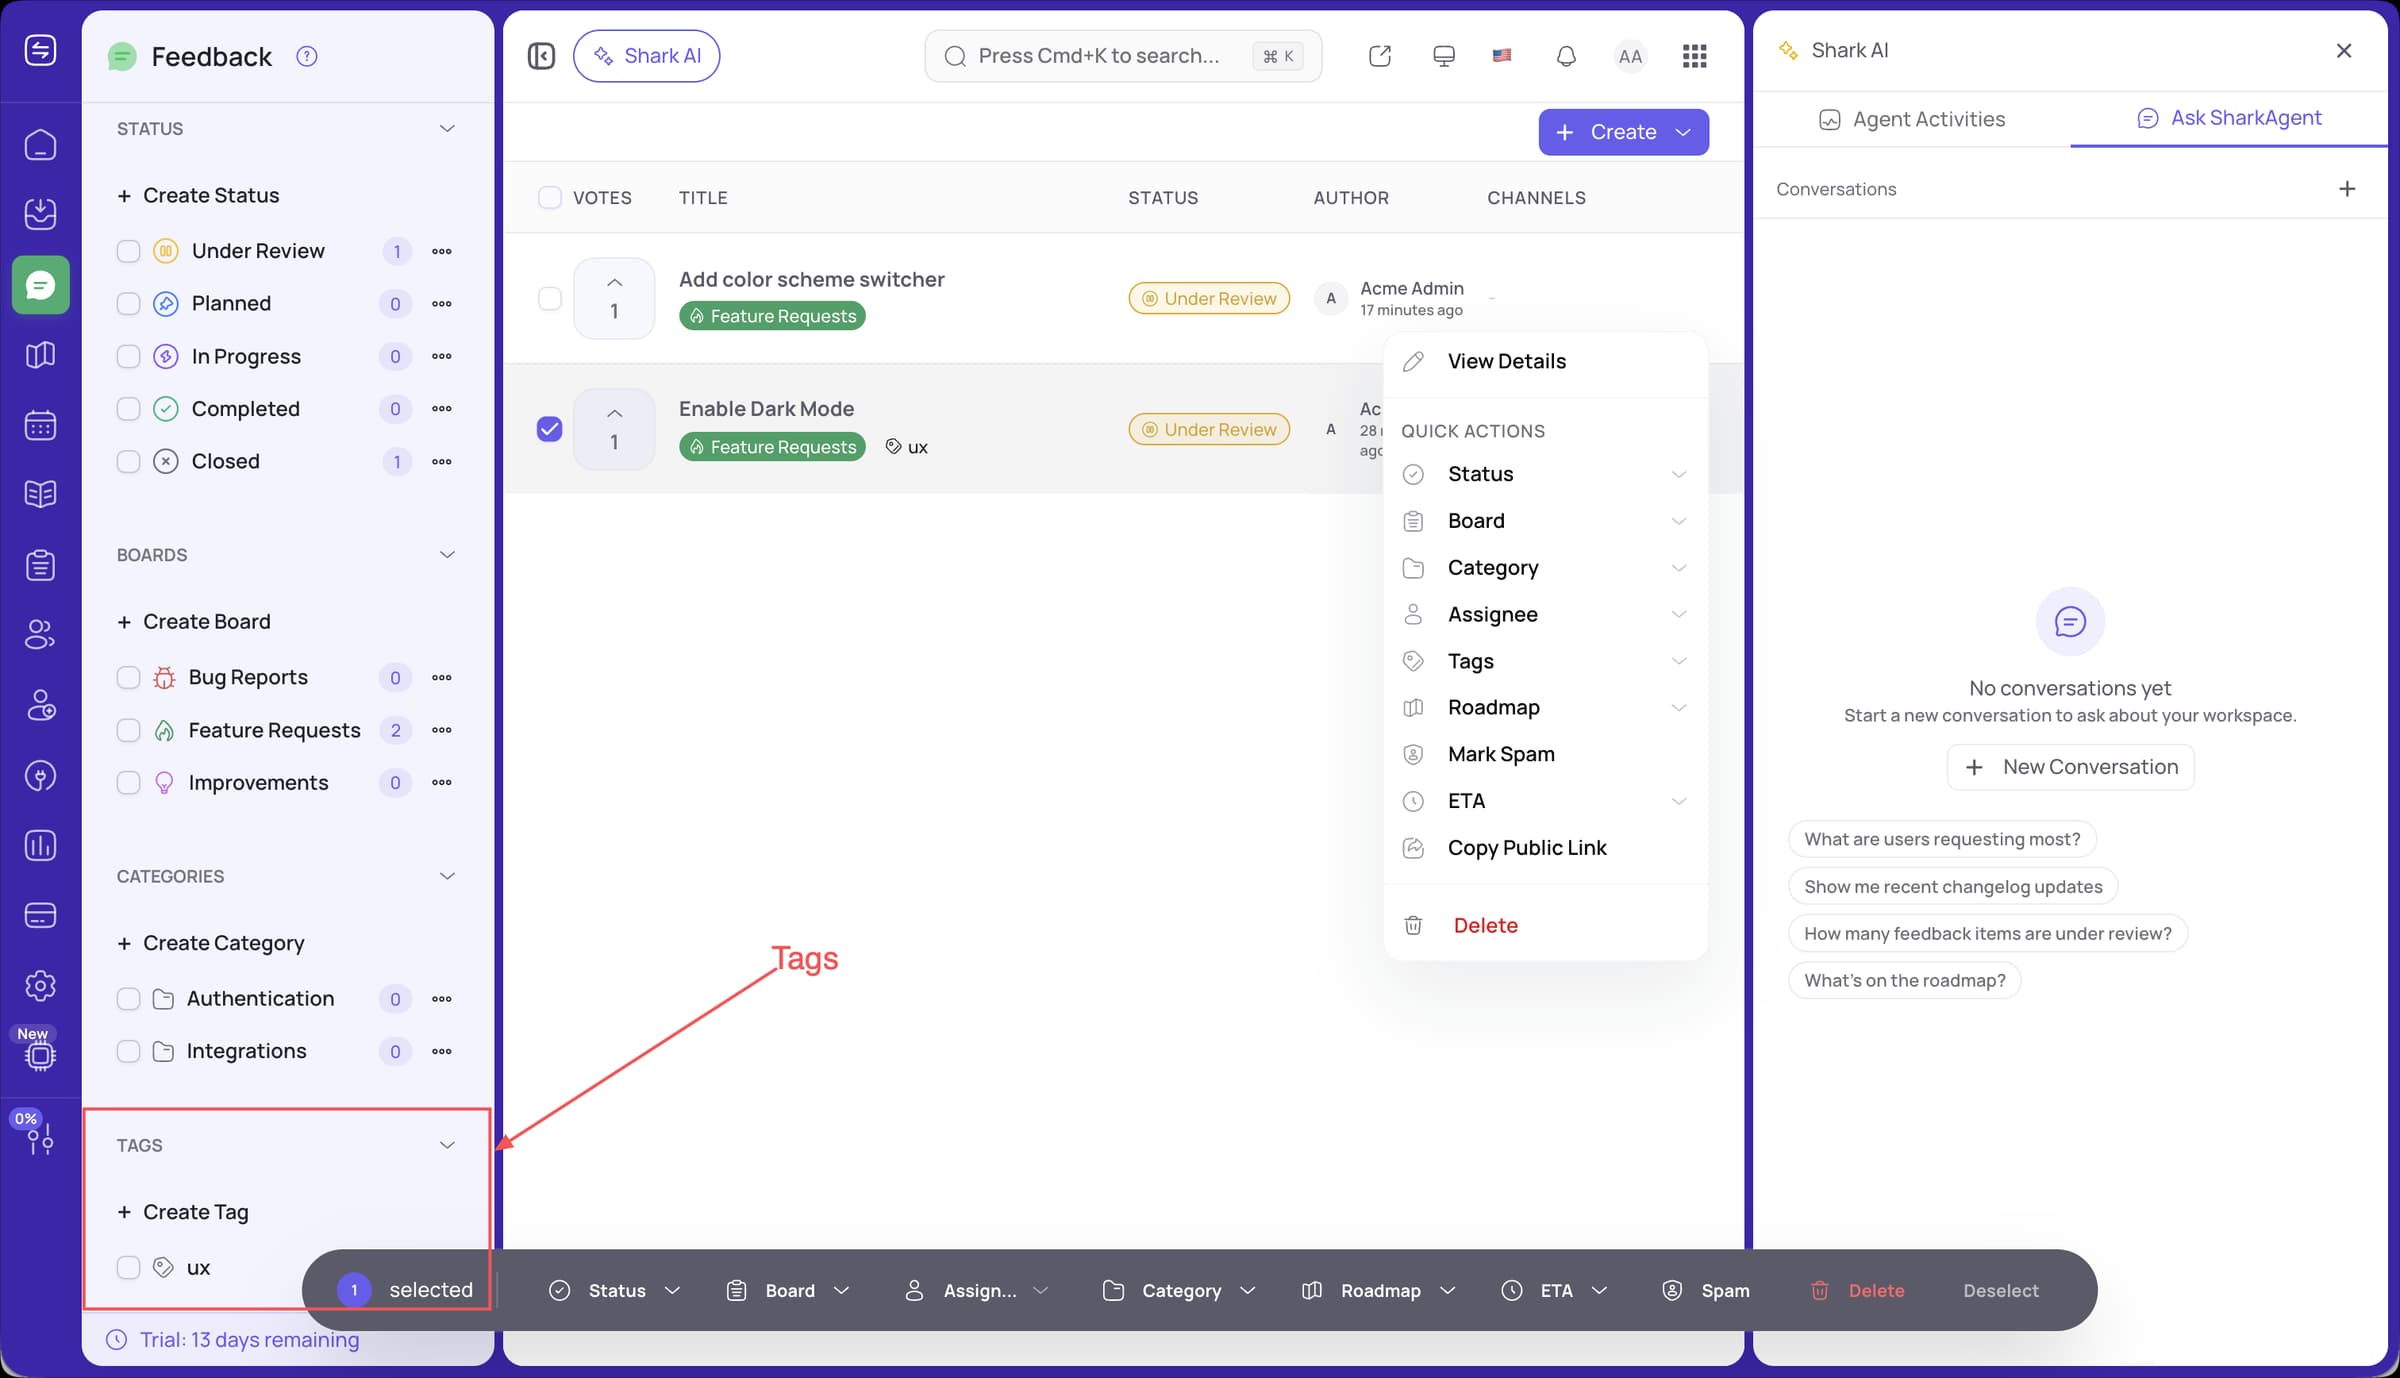
Task: Open the home icon in left sidebar
Action: point(40,145)
